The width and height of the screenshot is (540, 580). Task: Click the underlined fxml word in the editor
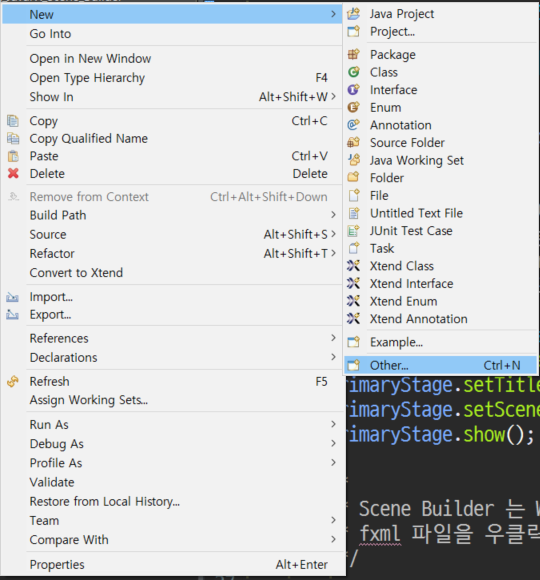(x=380, y=534)
